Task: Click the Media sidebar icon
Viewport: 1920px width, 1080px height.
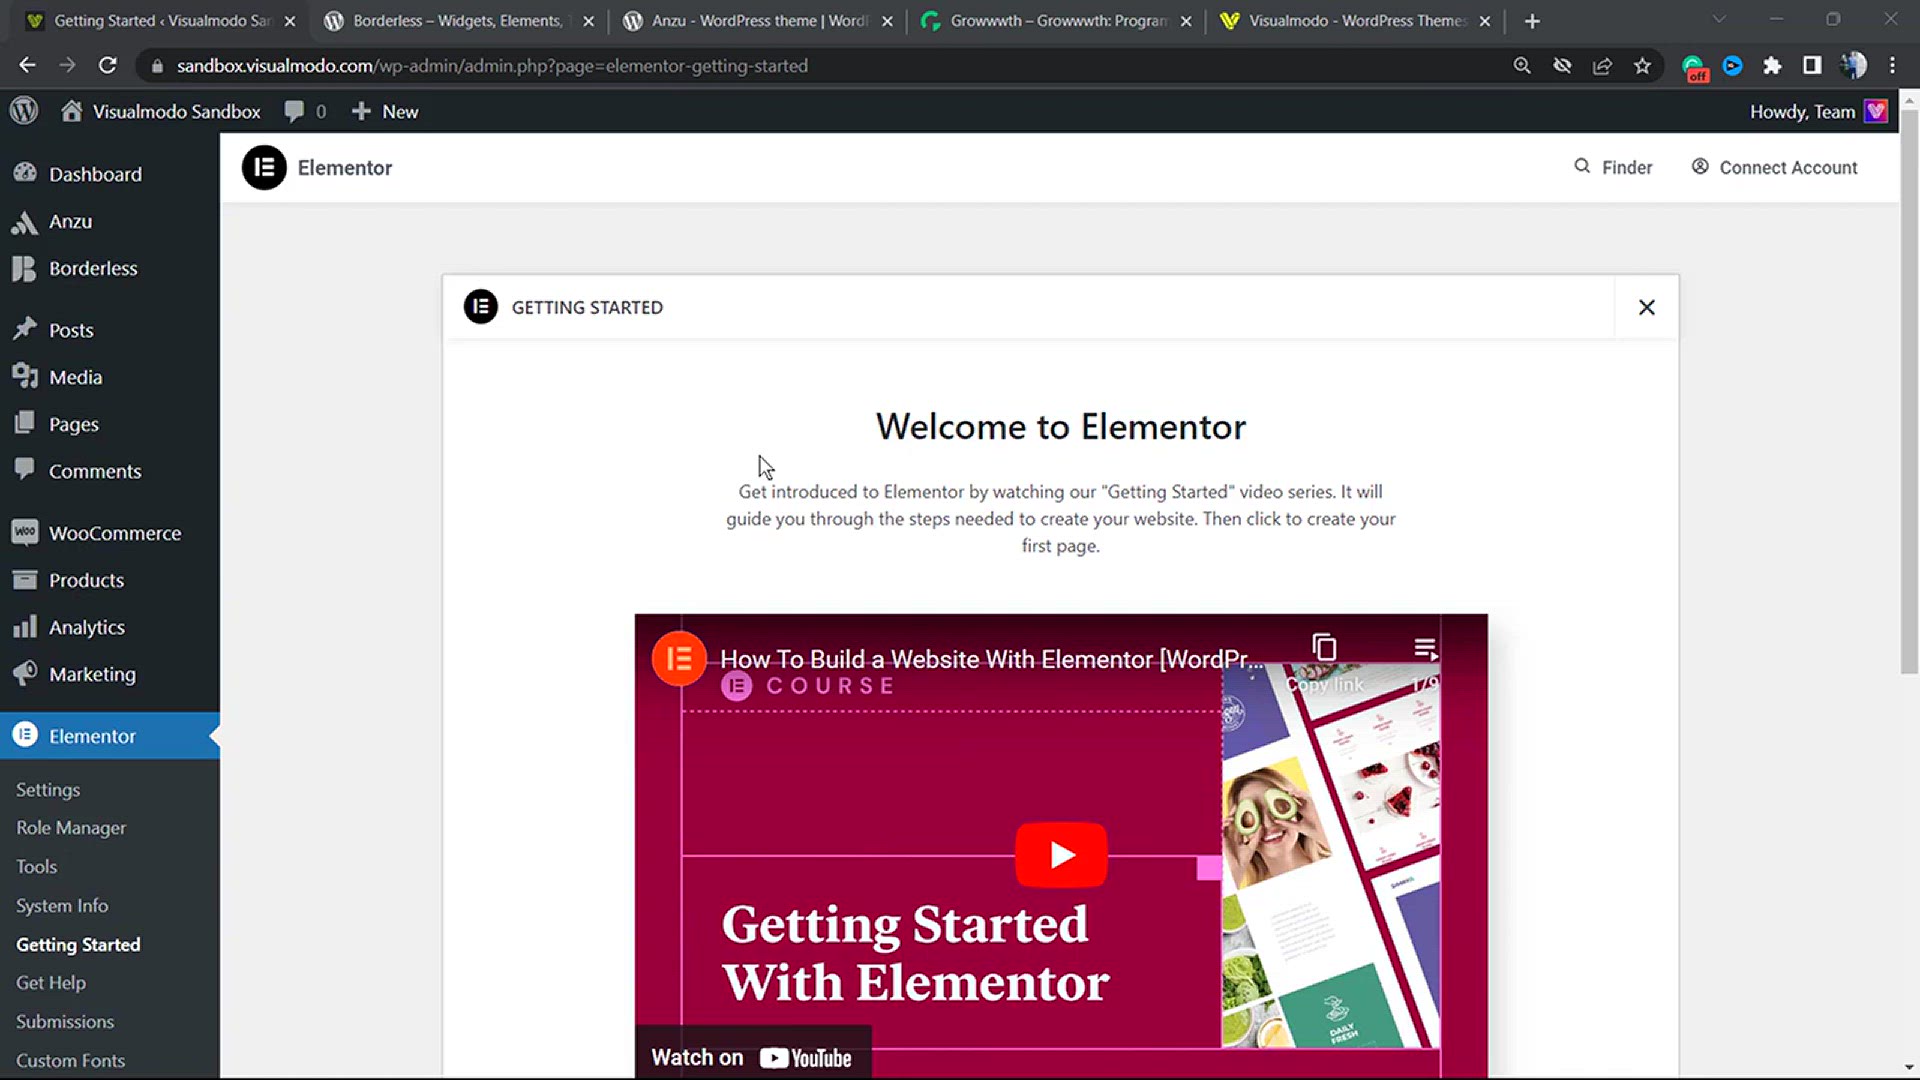Action: 25,376
